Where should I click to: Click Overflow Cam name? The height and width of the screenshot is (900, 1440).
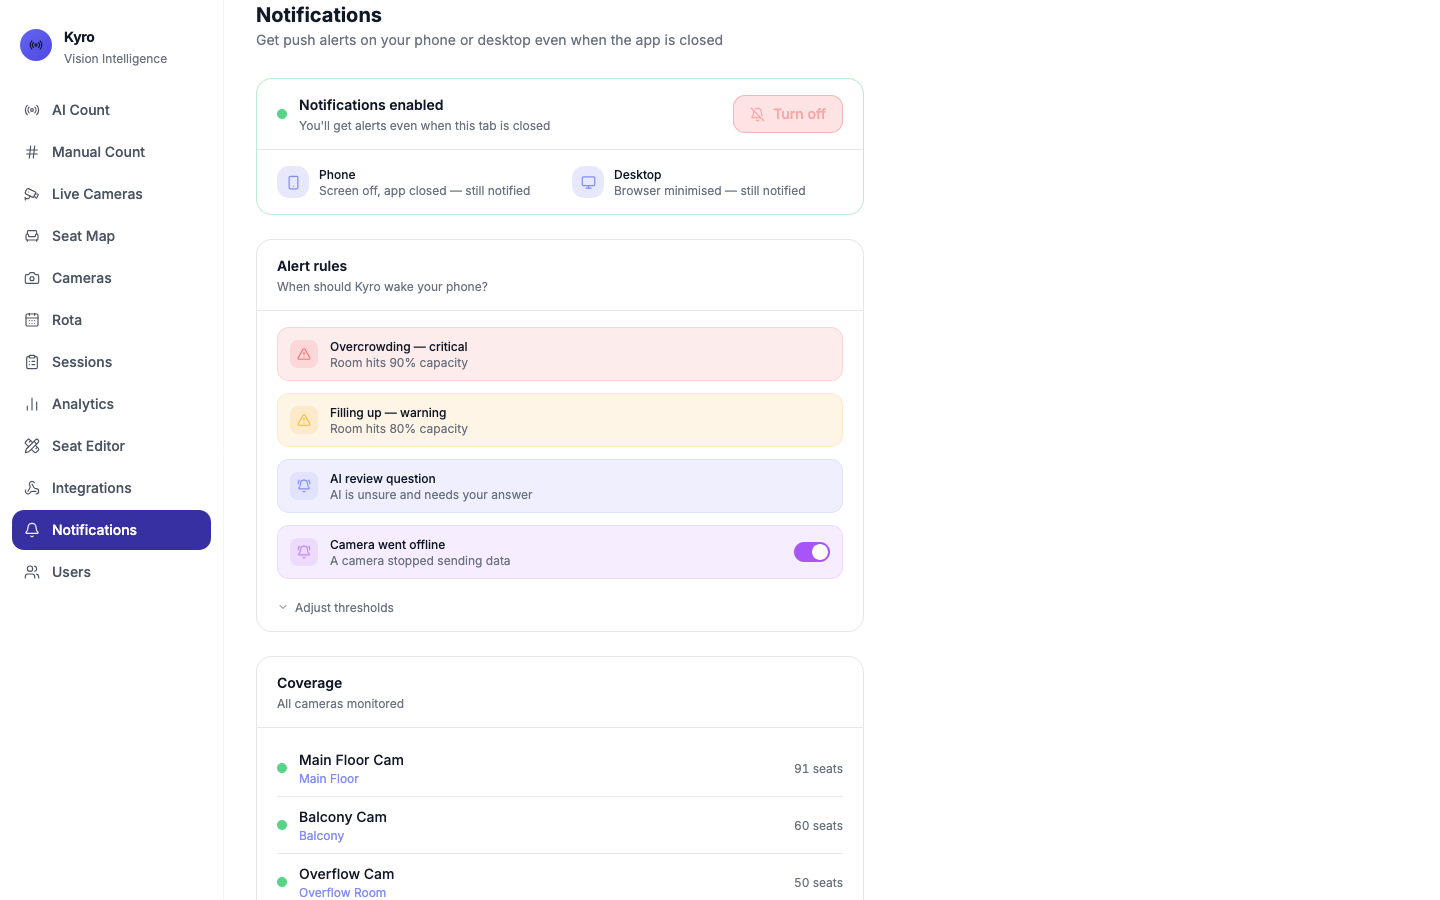(347, 874)
